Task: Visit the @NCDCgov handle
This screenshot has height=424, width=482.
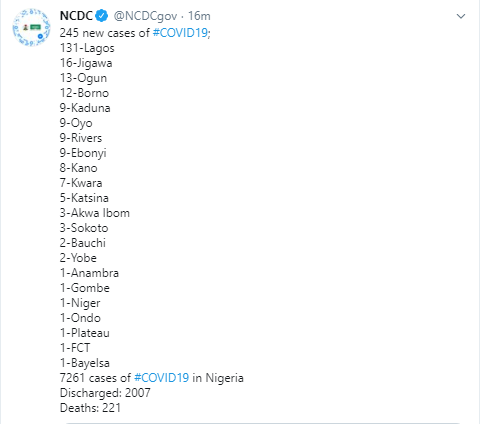Action: [x=145, y=16]
